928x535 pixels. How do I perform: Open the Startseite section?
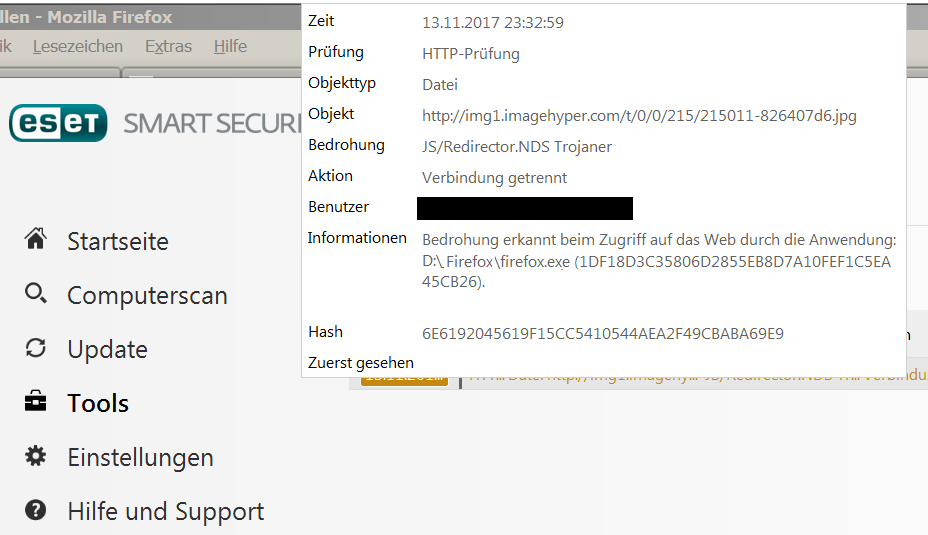[118, 241]
